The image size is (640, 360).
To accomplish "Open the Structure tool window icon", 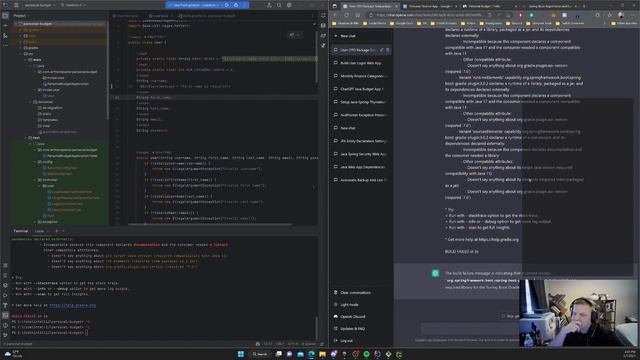I will coord(5,36).
